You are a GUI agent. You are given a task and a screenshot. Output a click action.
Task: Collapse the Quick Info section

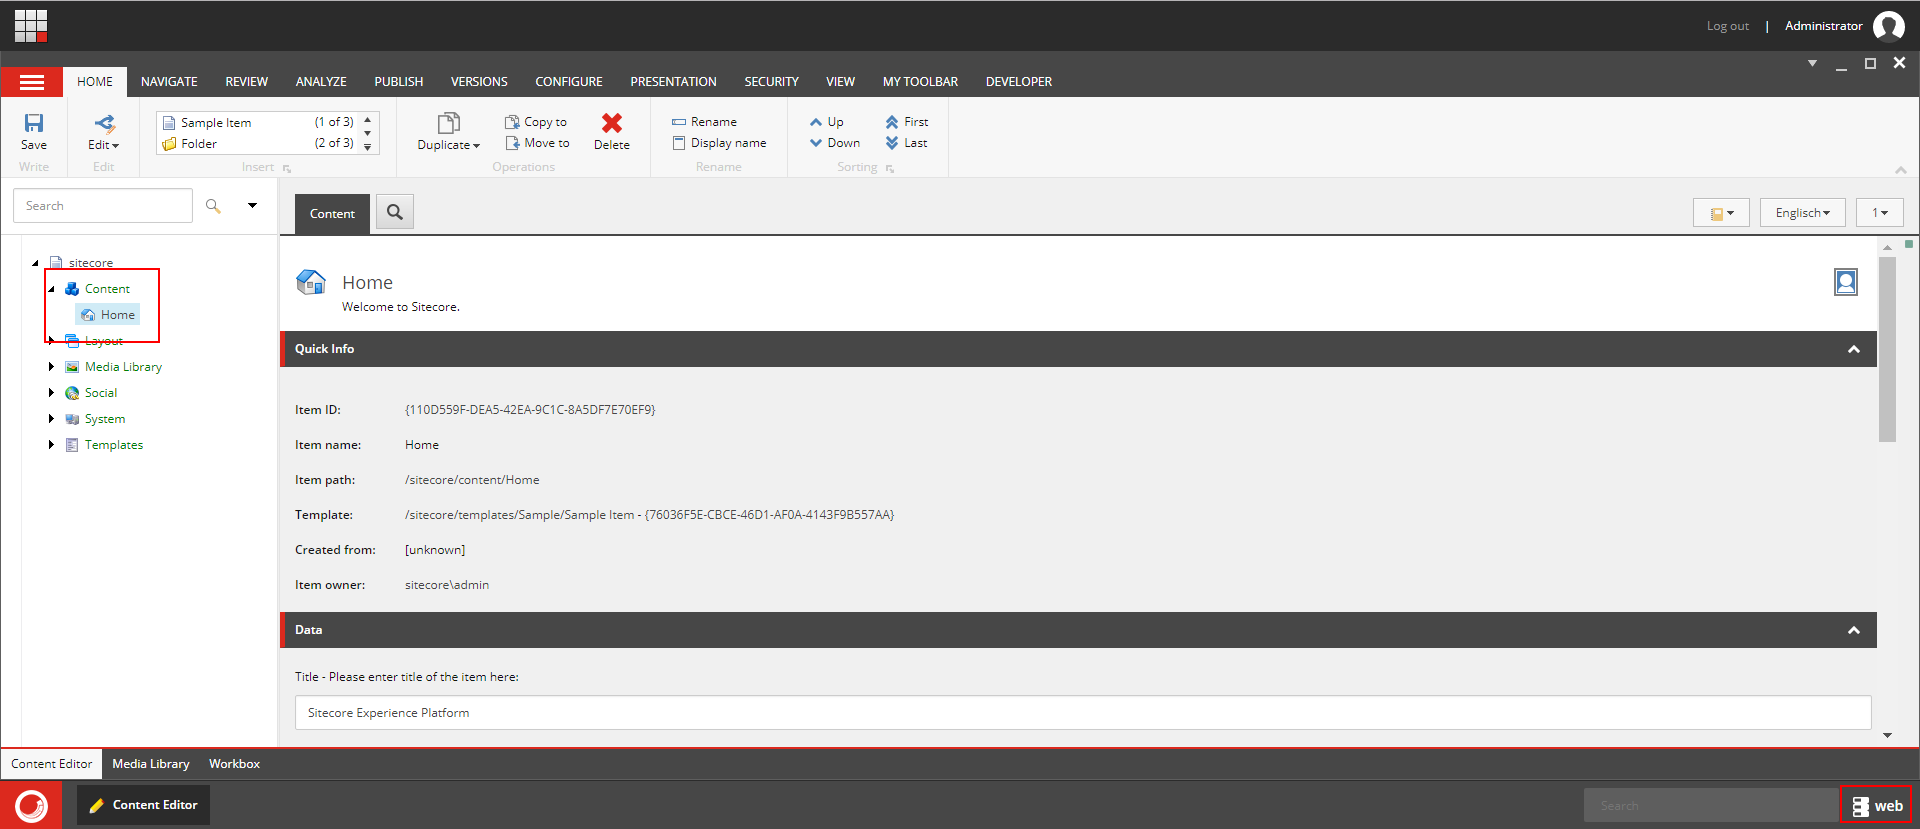click(1854, 349)
